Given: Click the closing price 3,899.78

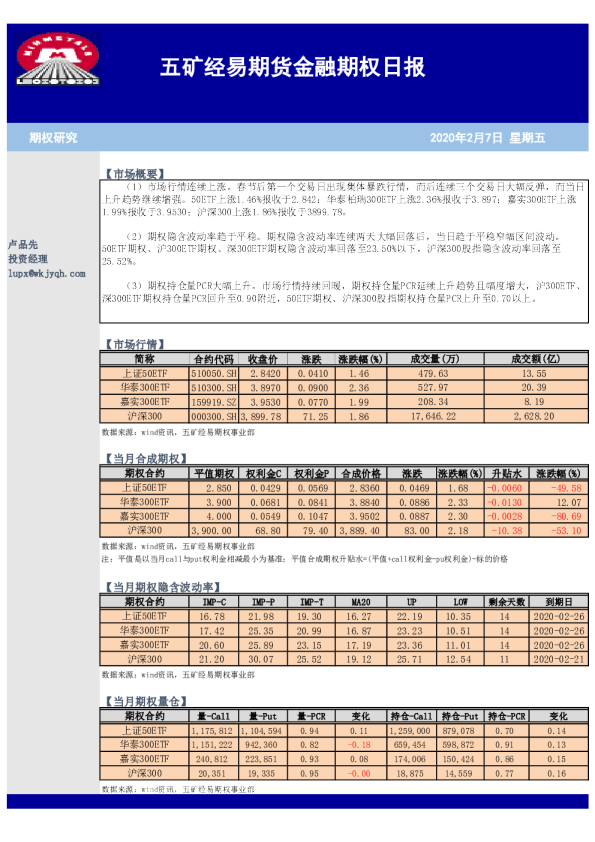Looking at the screenshot, I should 261,416.
